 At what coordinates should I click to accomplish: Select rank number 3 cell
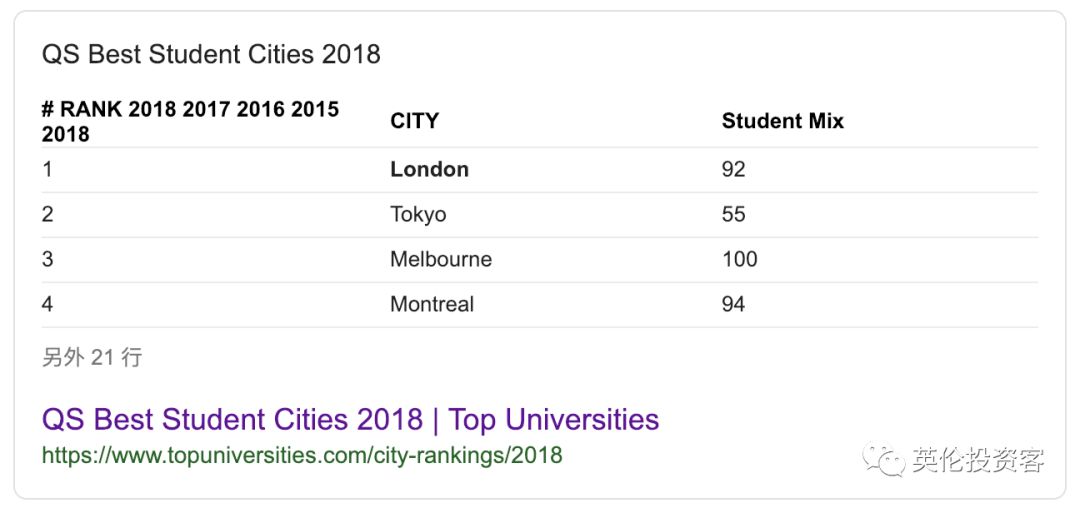point(47,259)
